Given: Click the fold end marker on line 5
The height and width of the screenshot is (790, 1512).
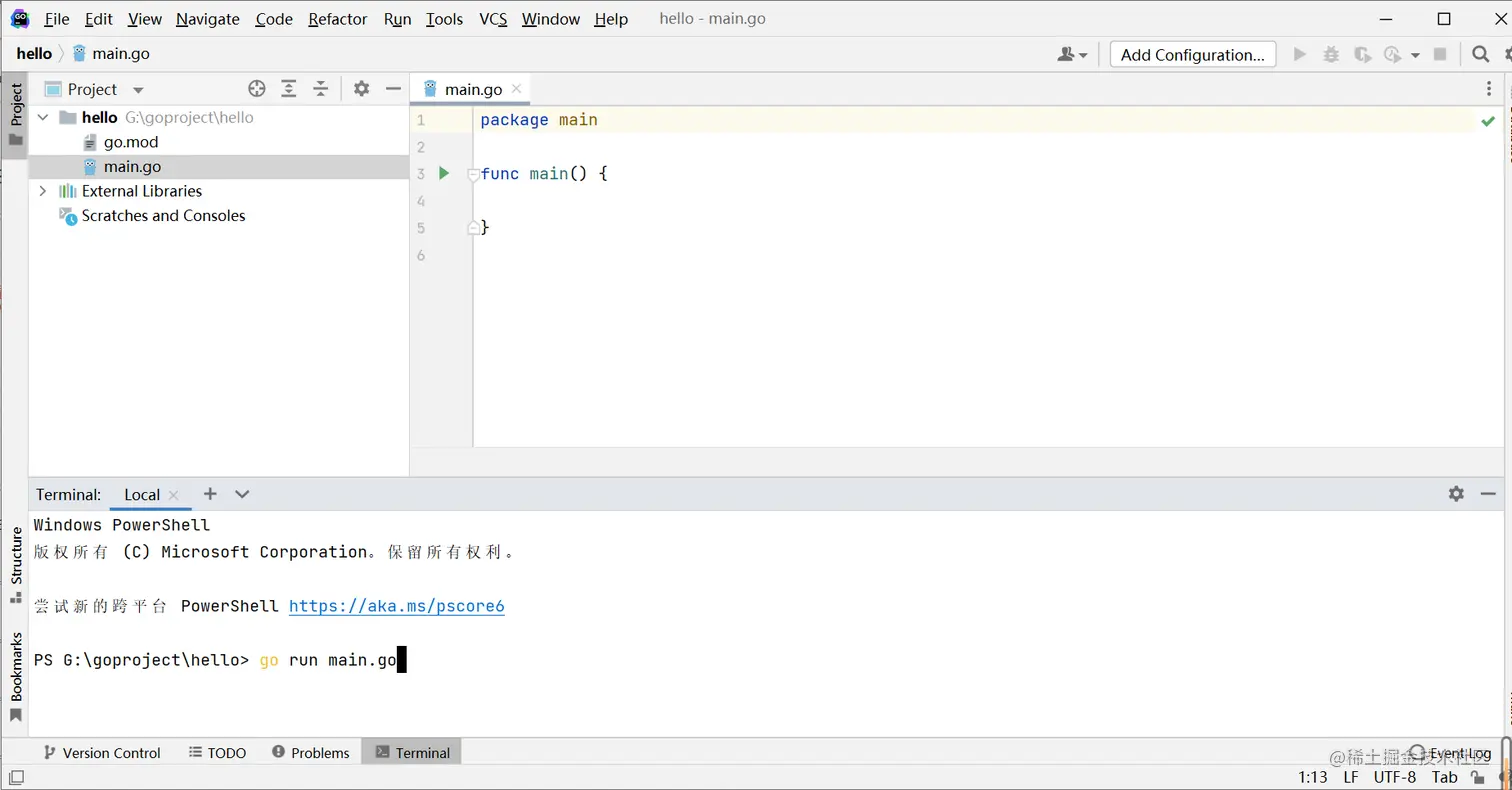Looking at the screenshot, I should (x=473, y=228).
